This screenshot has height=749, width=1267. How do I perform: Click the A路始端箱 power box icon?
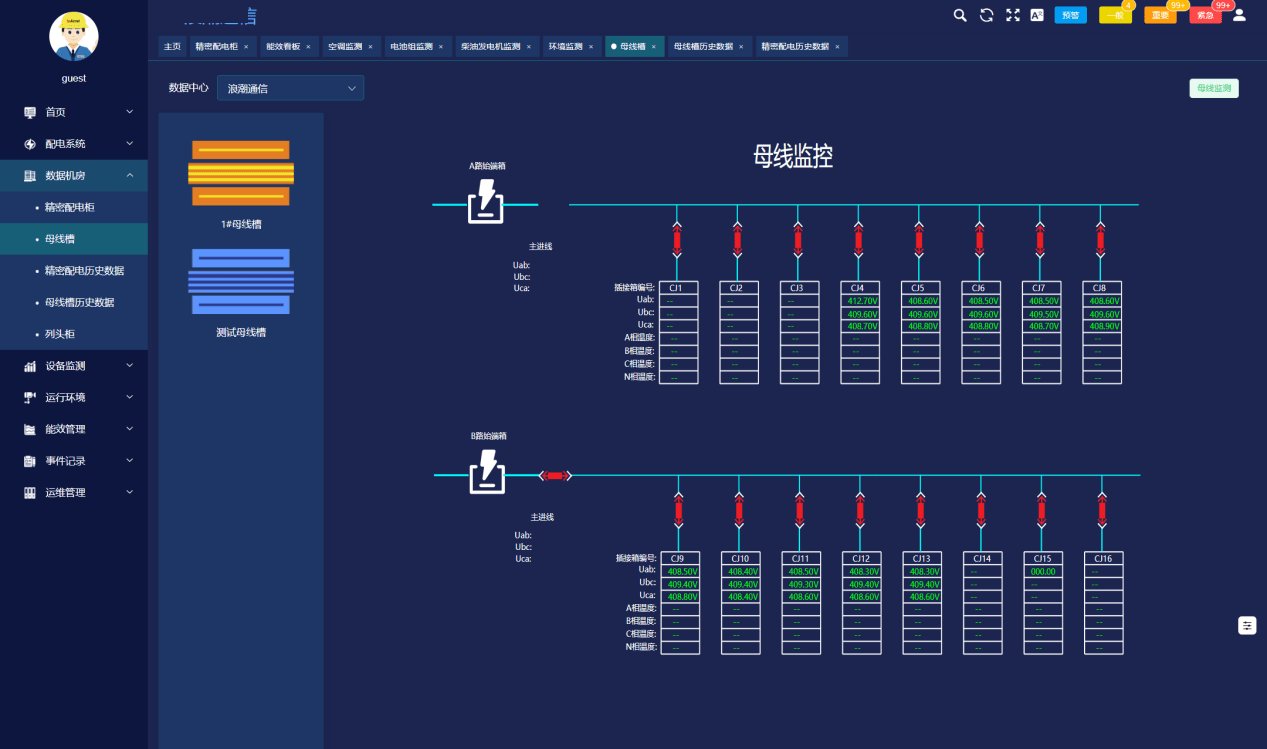(x=486, y=204)
